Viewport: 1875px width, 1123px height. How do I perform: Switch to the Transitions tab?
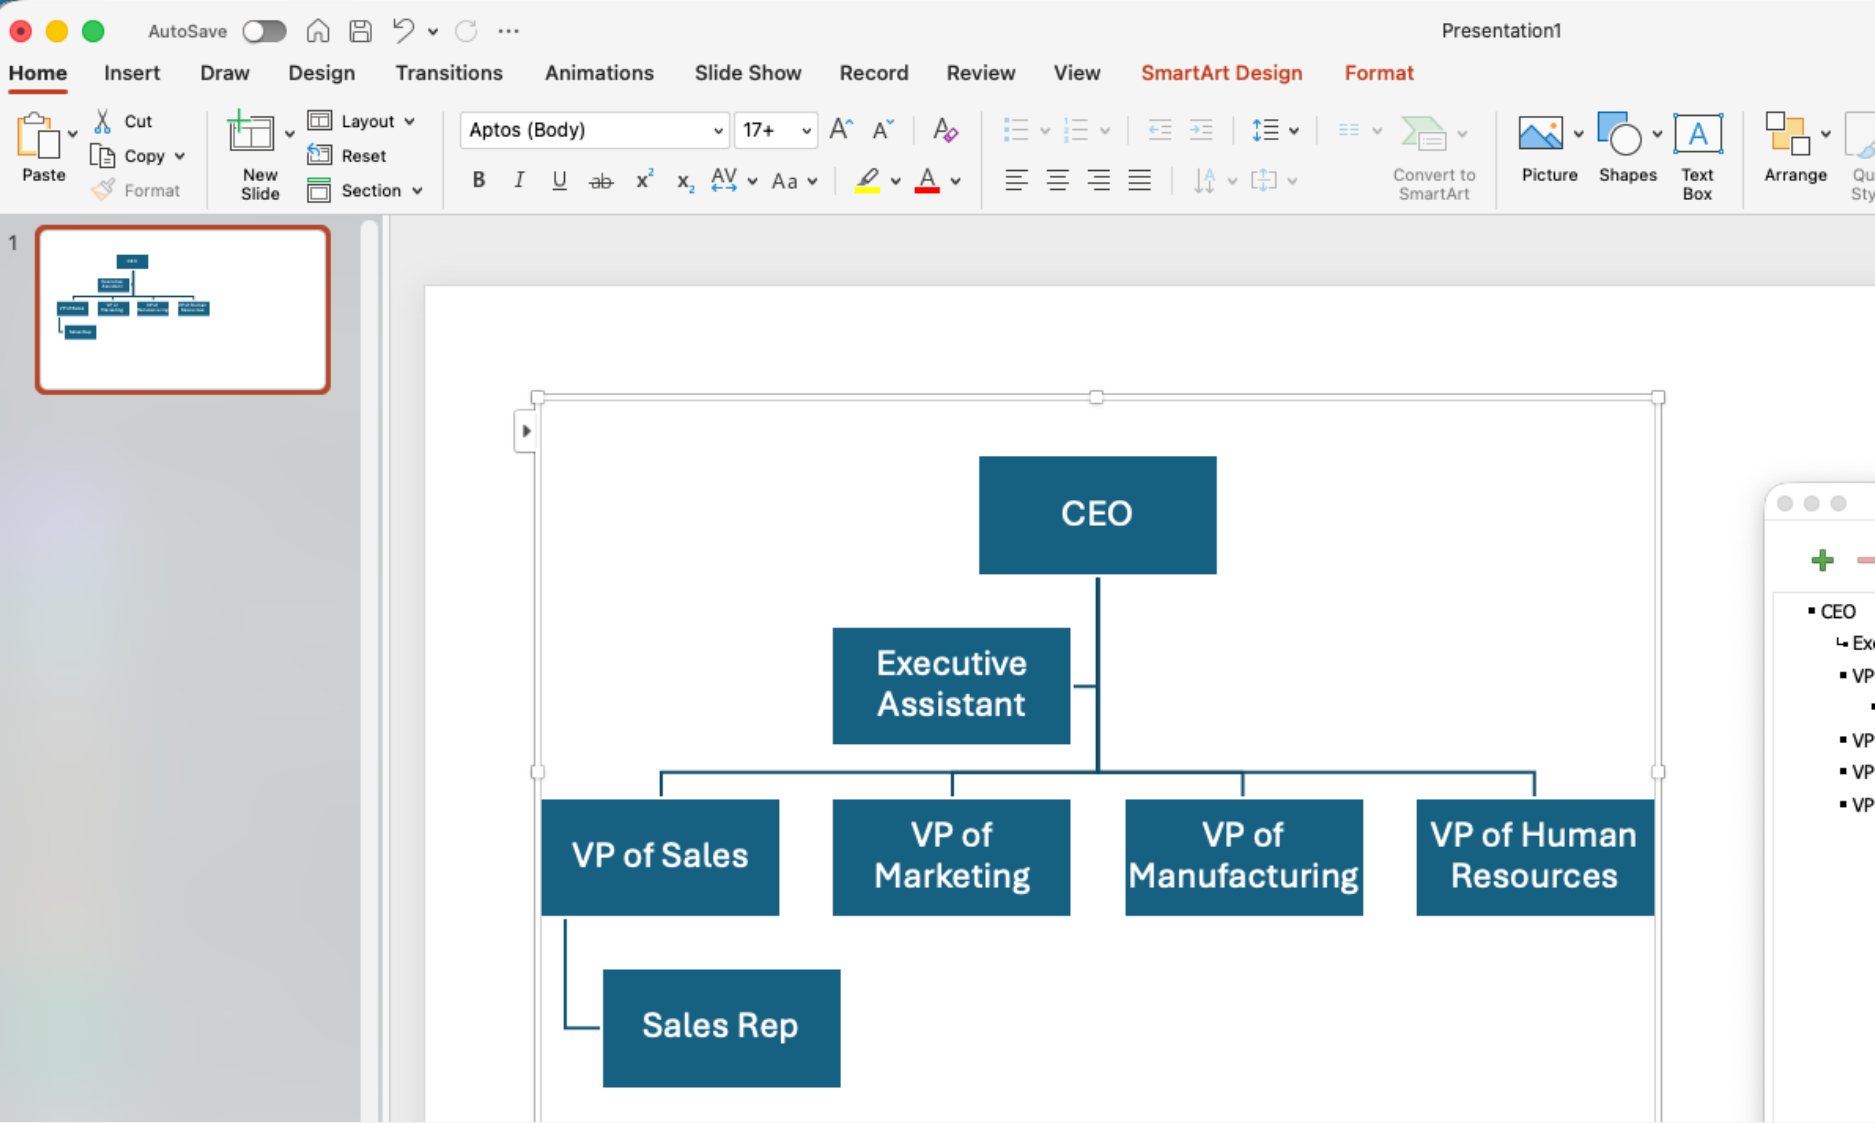pos(449,73)
